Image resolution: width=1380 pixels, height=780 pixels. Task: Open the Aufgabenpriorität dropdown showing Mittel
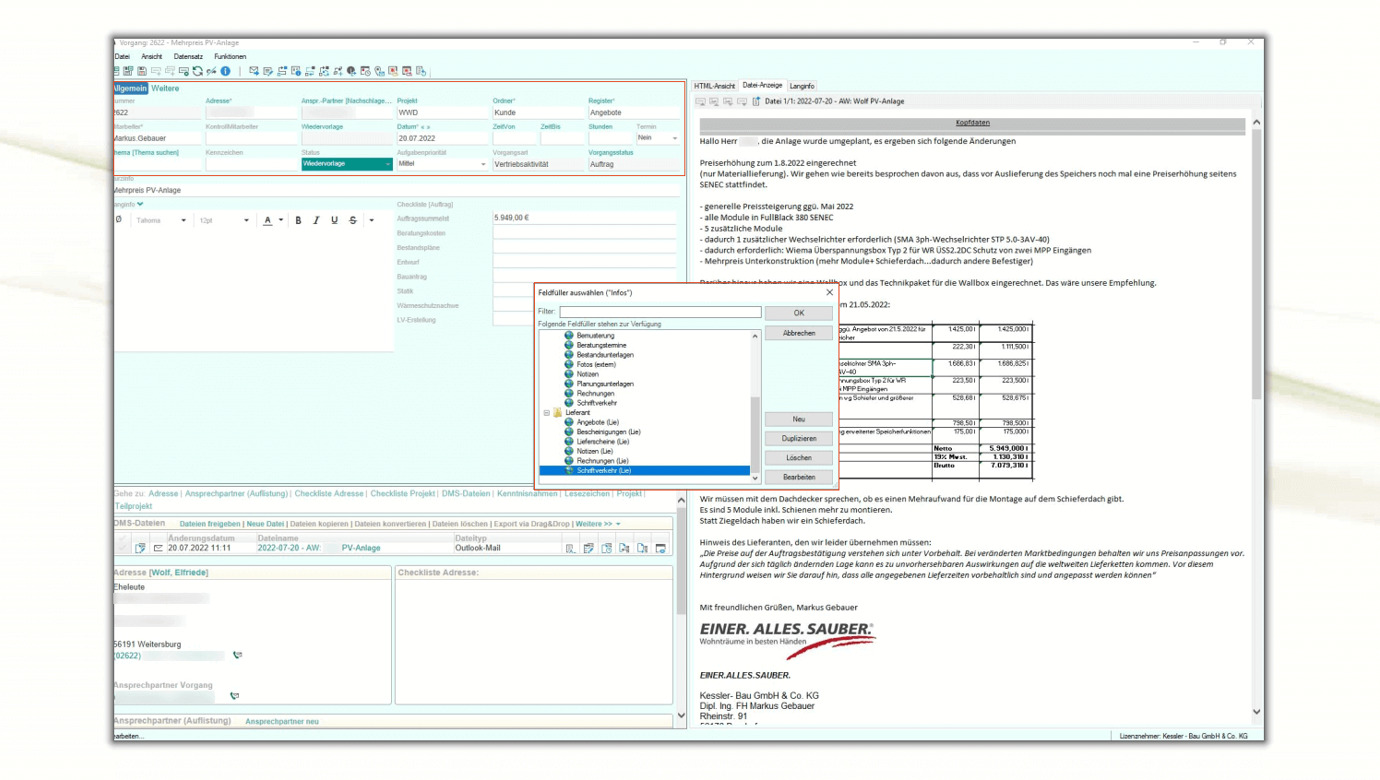pyautogui.click(x=483, y=164)
